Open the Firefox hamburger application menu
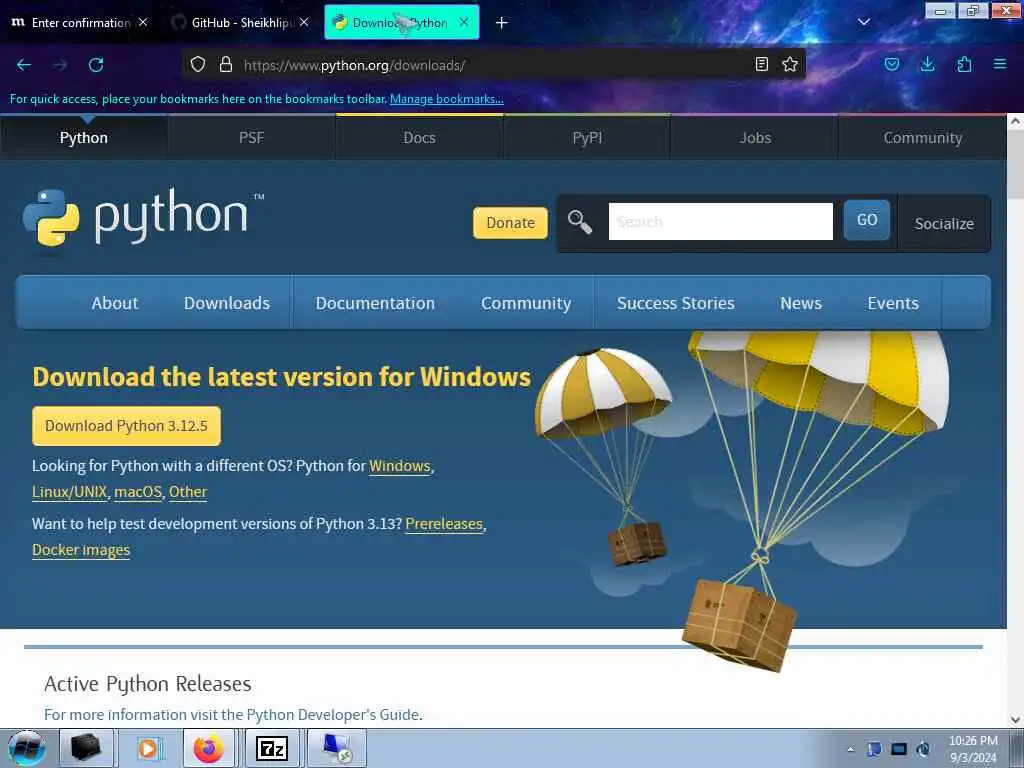Screen dimensions: 1024x768 [1000, 64]
